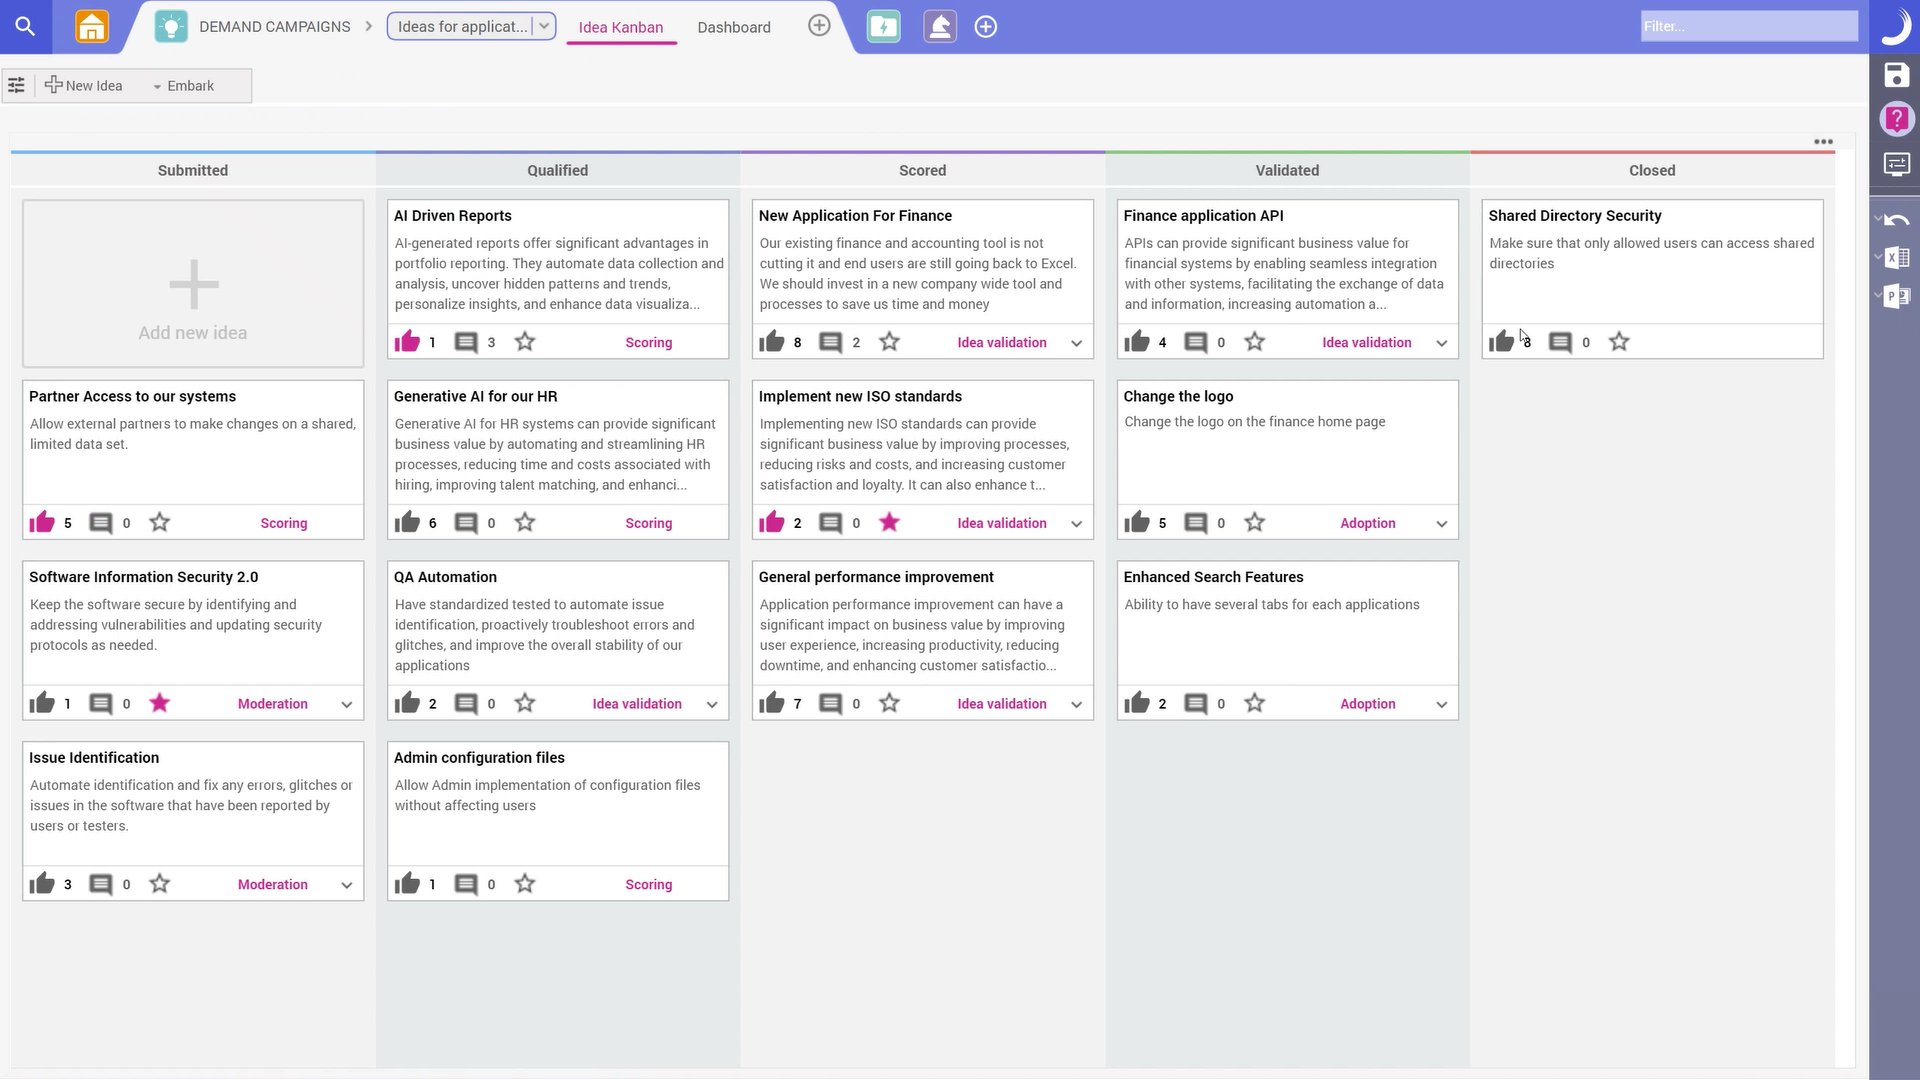1920x1080 pixels.
Task: Save changes with the floppy disk icon
Action: point(1896,75)
